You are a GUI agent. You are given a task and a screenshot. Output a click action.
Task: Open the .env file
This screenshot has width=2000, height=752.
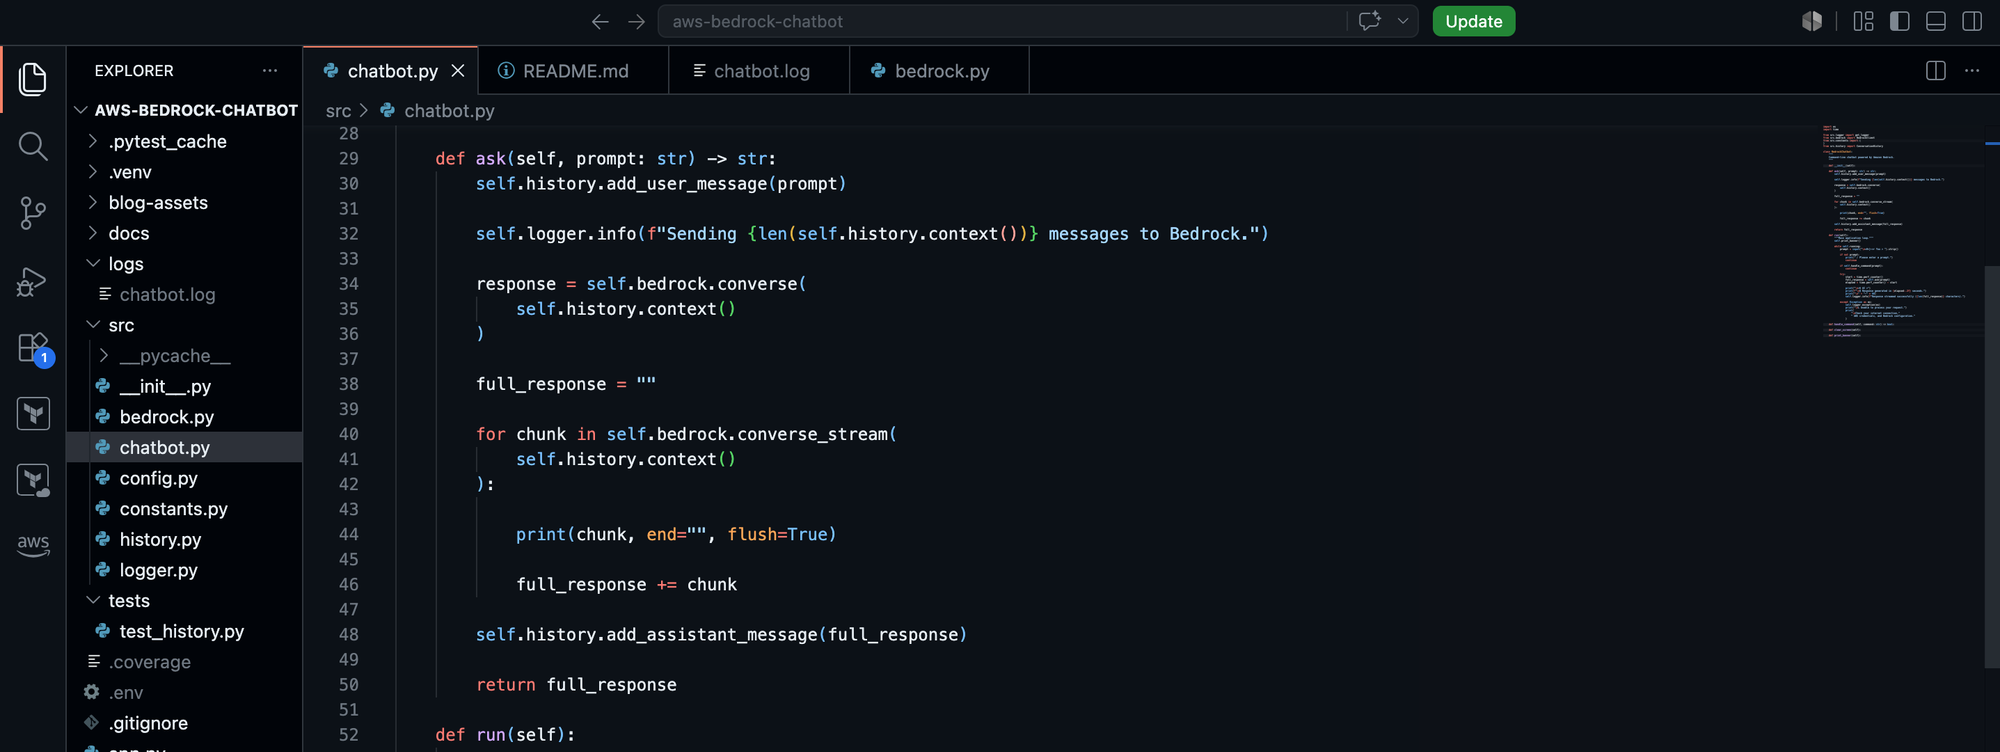coord(185,692)
